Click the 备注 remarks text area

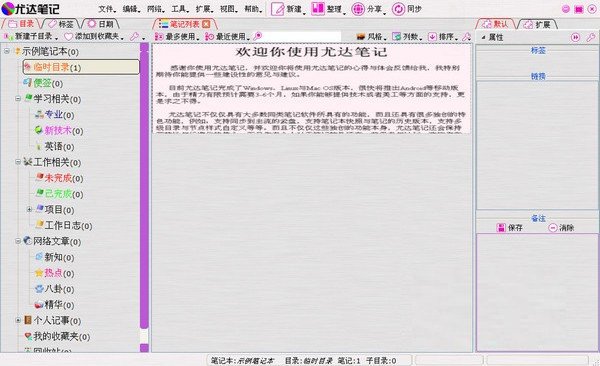point(537,292)
